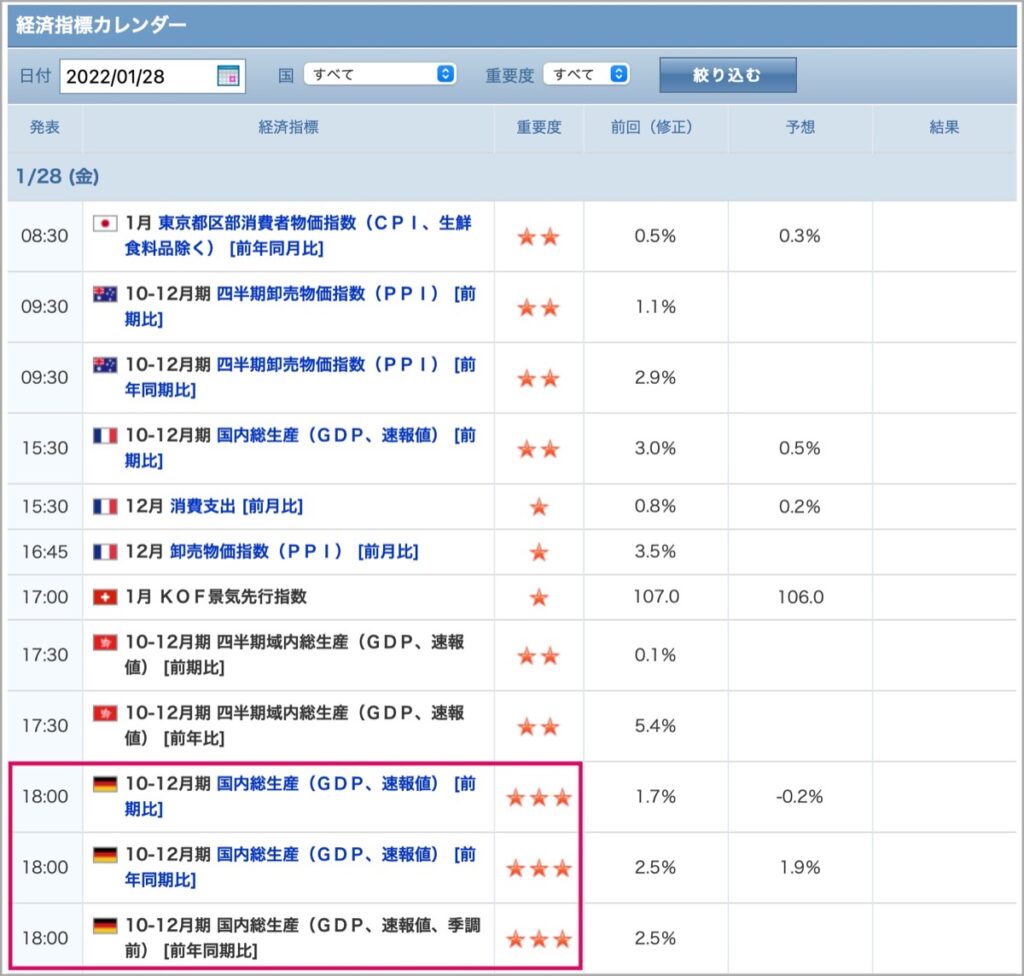Click the 08:30 release time

pos(44,236)
